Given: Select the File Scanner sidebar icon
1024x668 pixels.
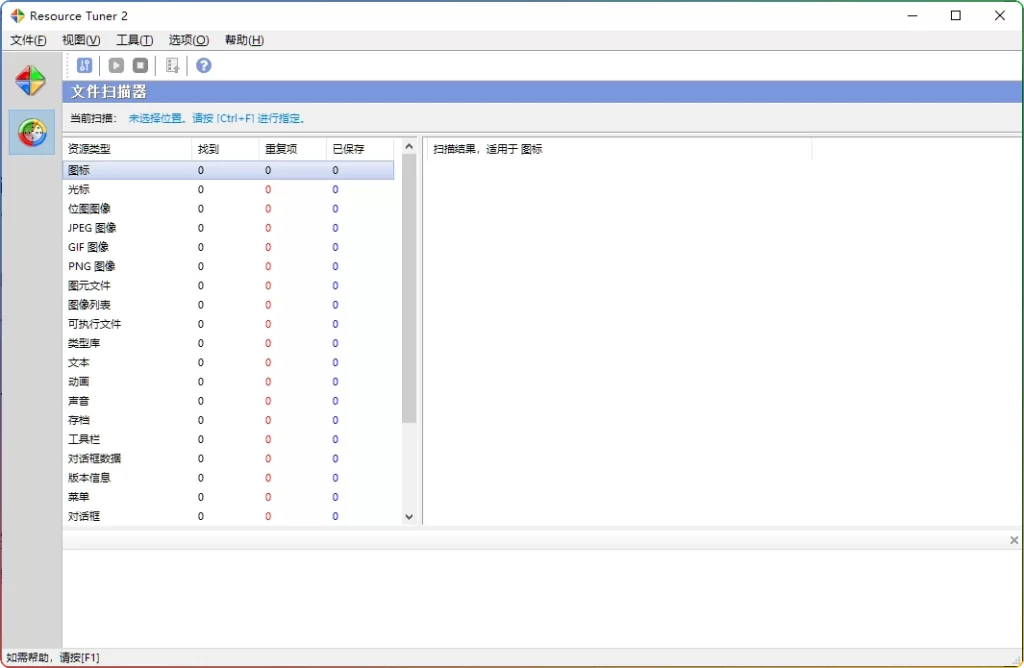Looking at the screenshot, I should pyautogui.click(x=31, y=132).
